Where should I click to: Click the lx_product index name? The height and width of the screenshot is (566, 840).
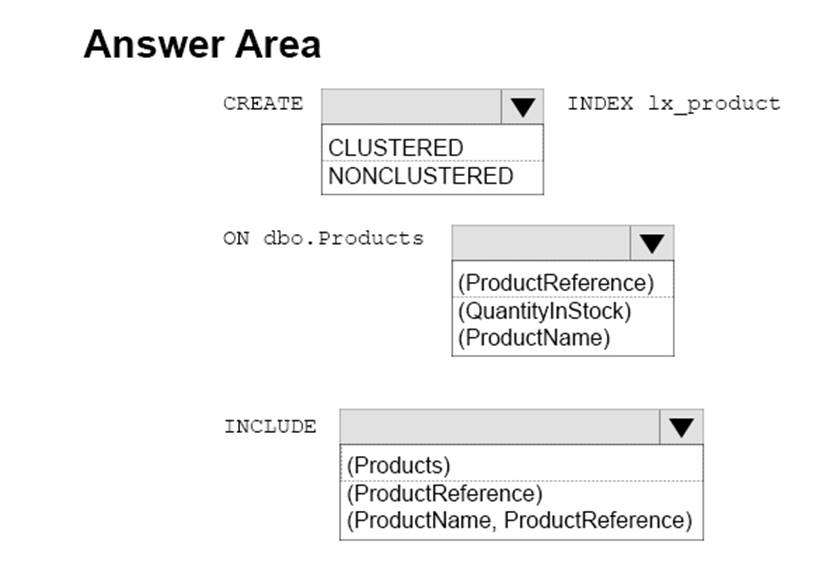[713, 104]
